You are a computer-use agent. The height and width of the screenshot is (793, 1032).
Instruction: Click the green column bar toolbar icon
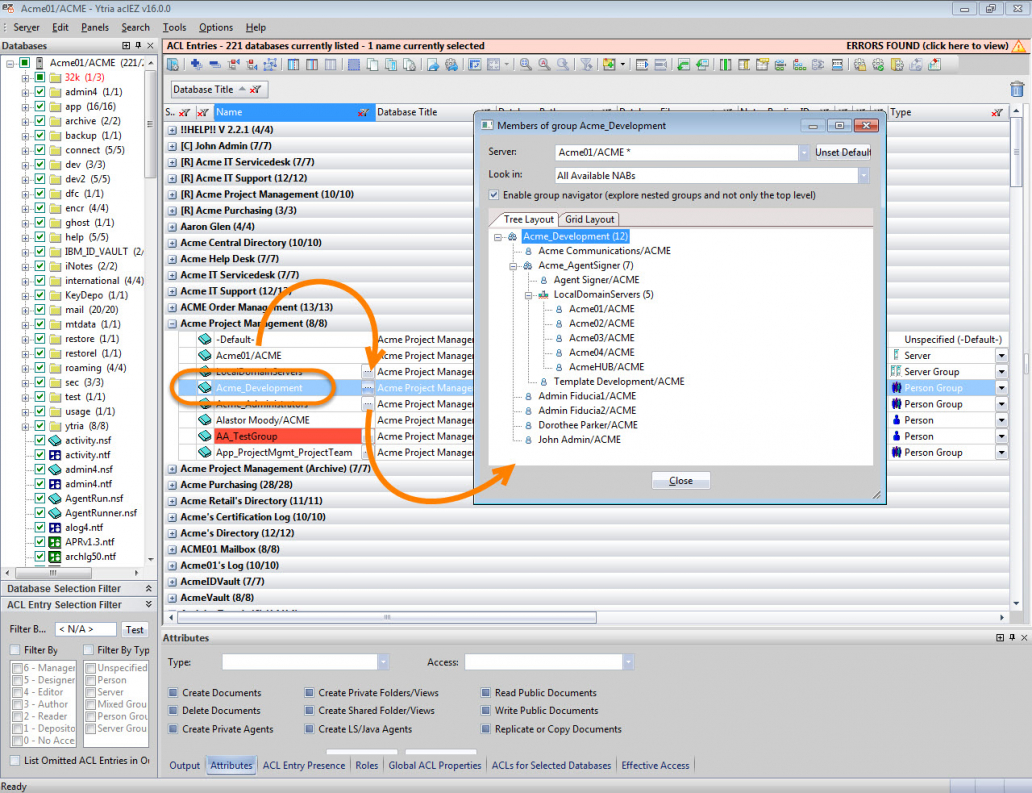click(725, 64)
